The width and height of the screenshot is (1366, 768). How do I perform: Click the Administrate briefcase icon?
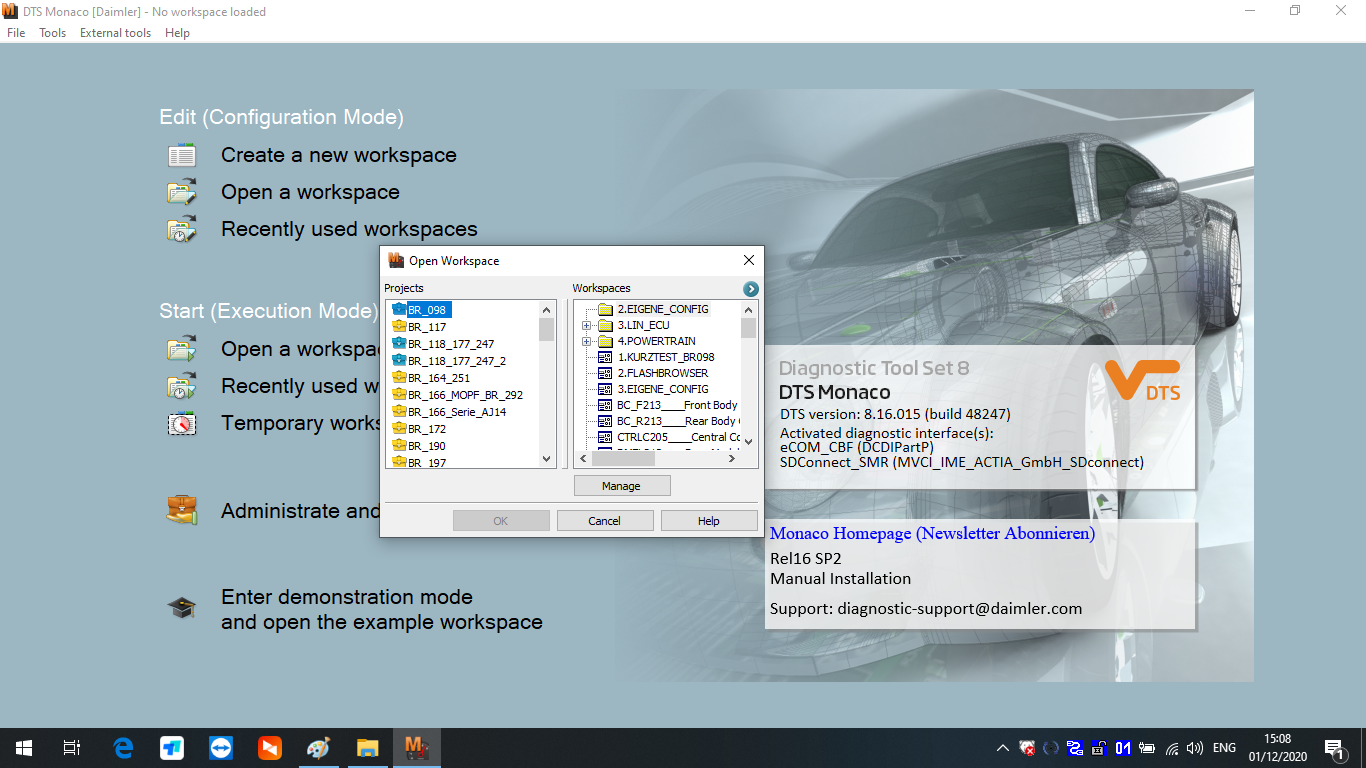[x=181, y=510]
